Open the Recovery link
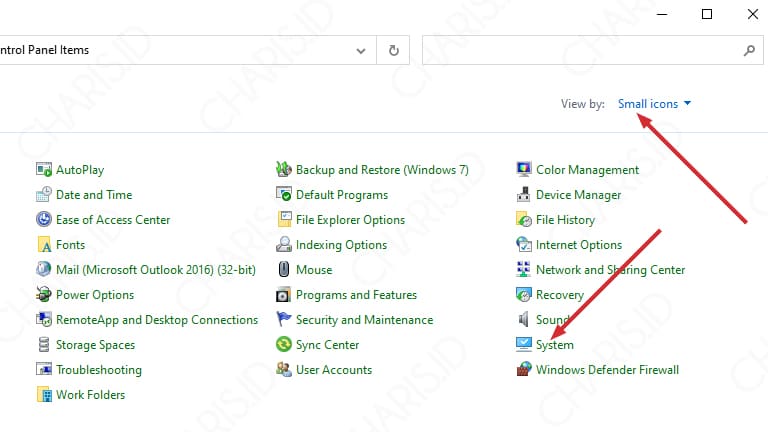The width and height of the screenshot is (768, 432). click(560, 295)
